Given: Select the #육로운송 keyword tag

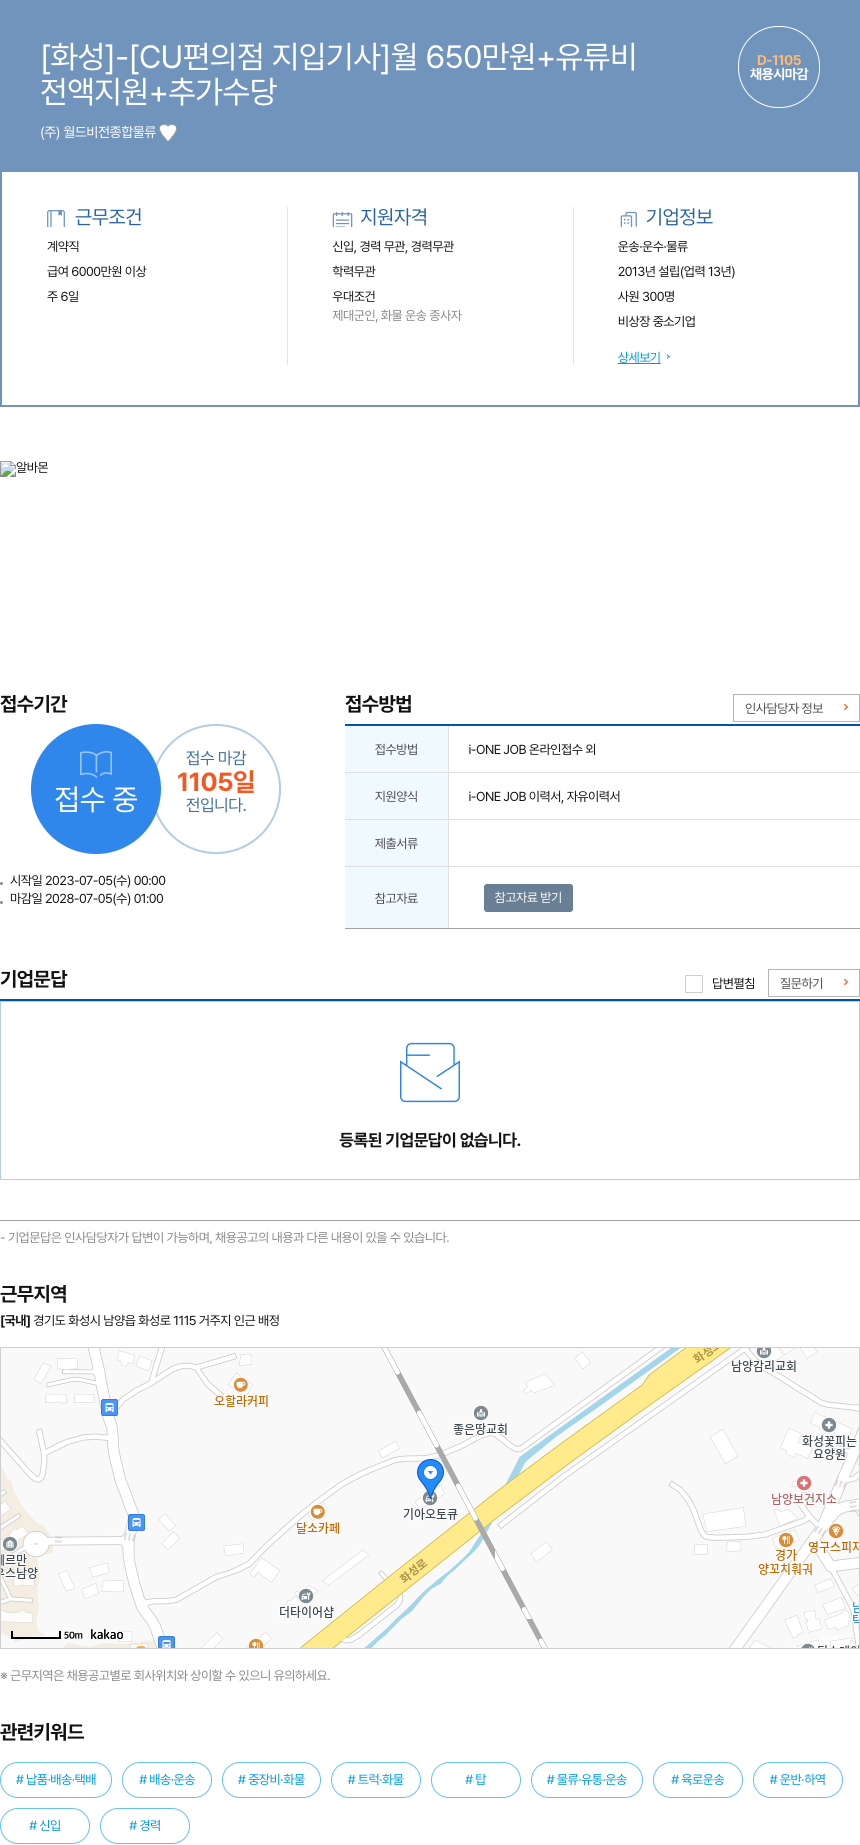Looking at the screenshot, I should (x=698, y=1780).
